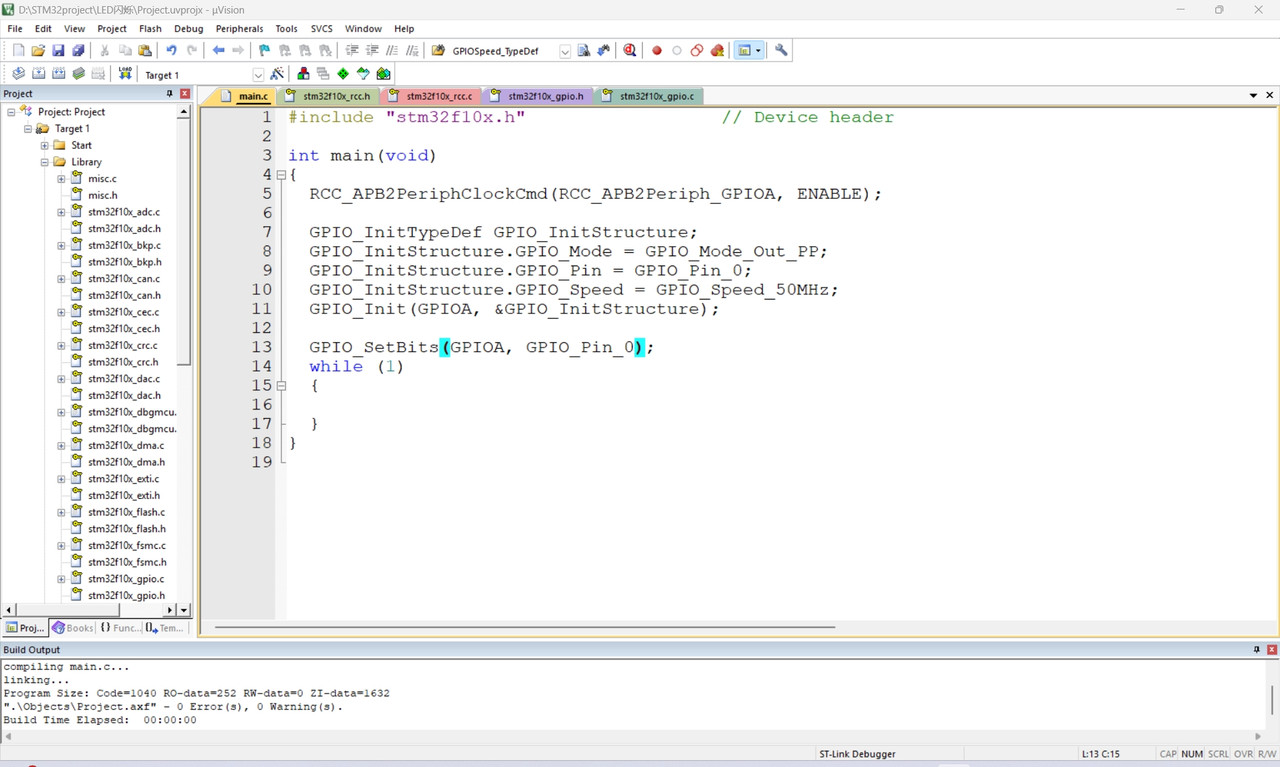1280x767 pixels.
Task: Indent selected lines toolbar icon
Action: (352, 50)
